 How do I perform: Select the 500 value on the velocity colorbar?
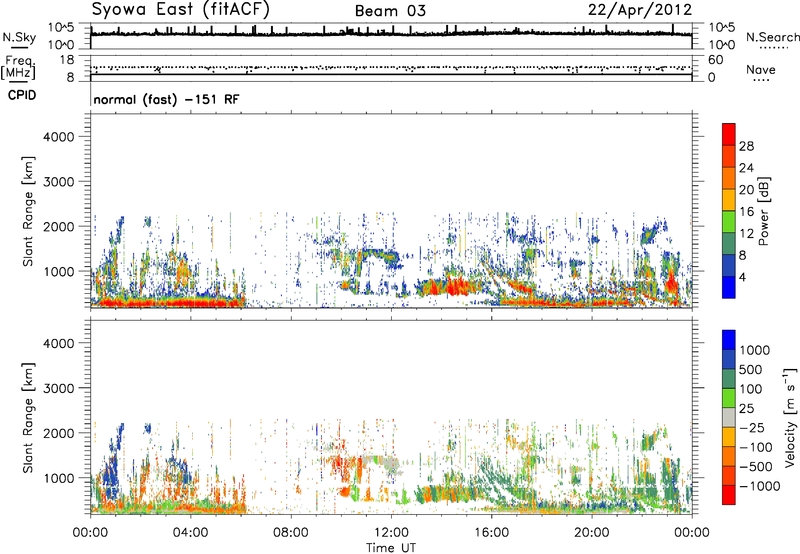pos(751,369)
